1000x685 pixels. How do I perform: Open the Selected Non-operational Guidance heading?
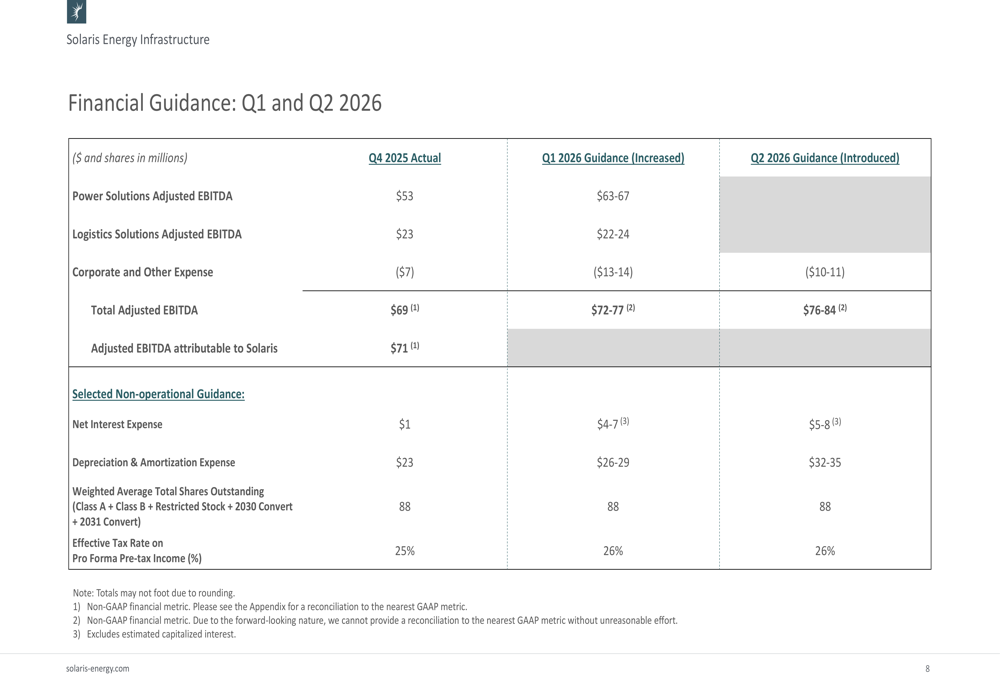[x=158, y=394]
